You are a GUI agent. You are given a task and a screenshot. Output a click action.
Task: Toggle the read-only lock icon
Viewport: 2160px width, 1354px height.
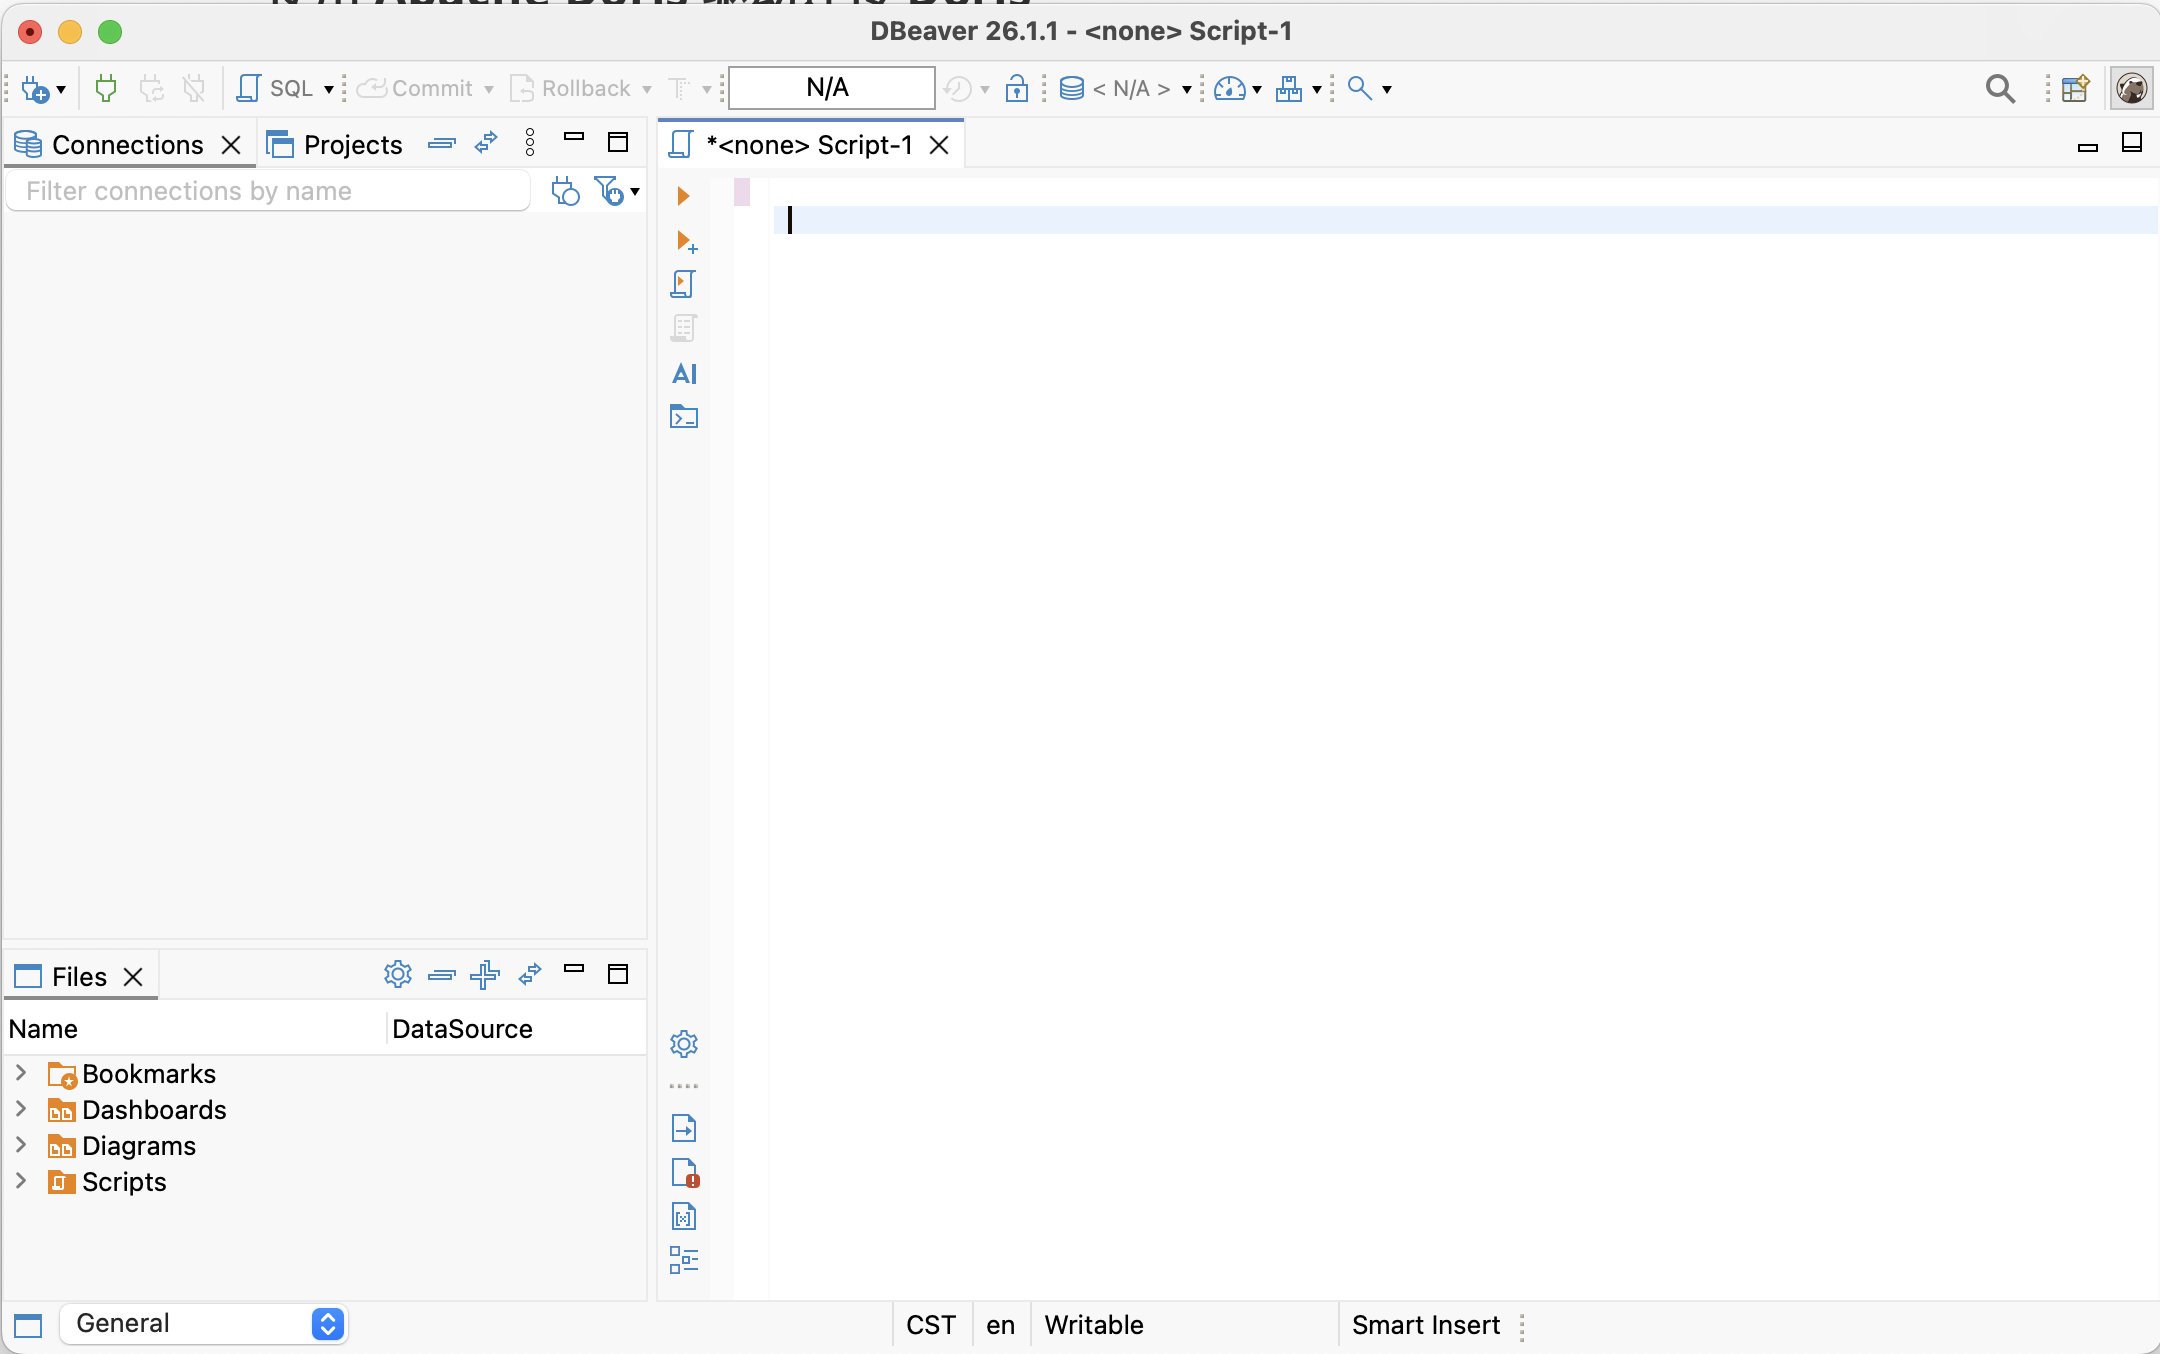point(1017,88)
